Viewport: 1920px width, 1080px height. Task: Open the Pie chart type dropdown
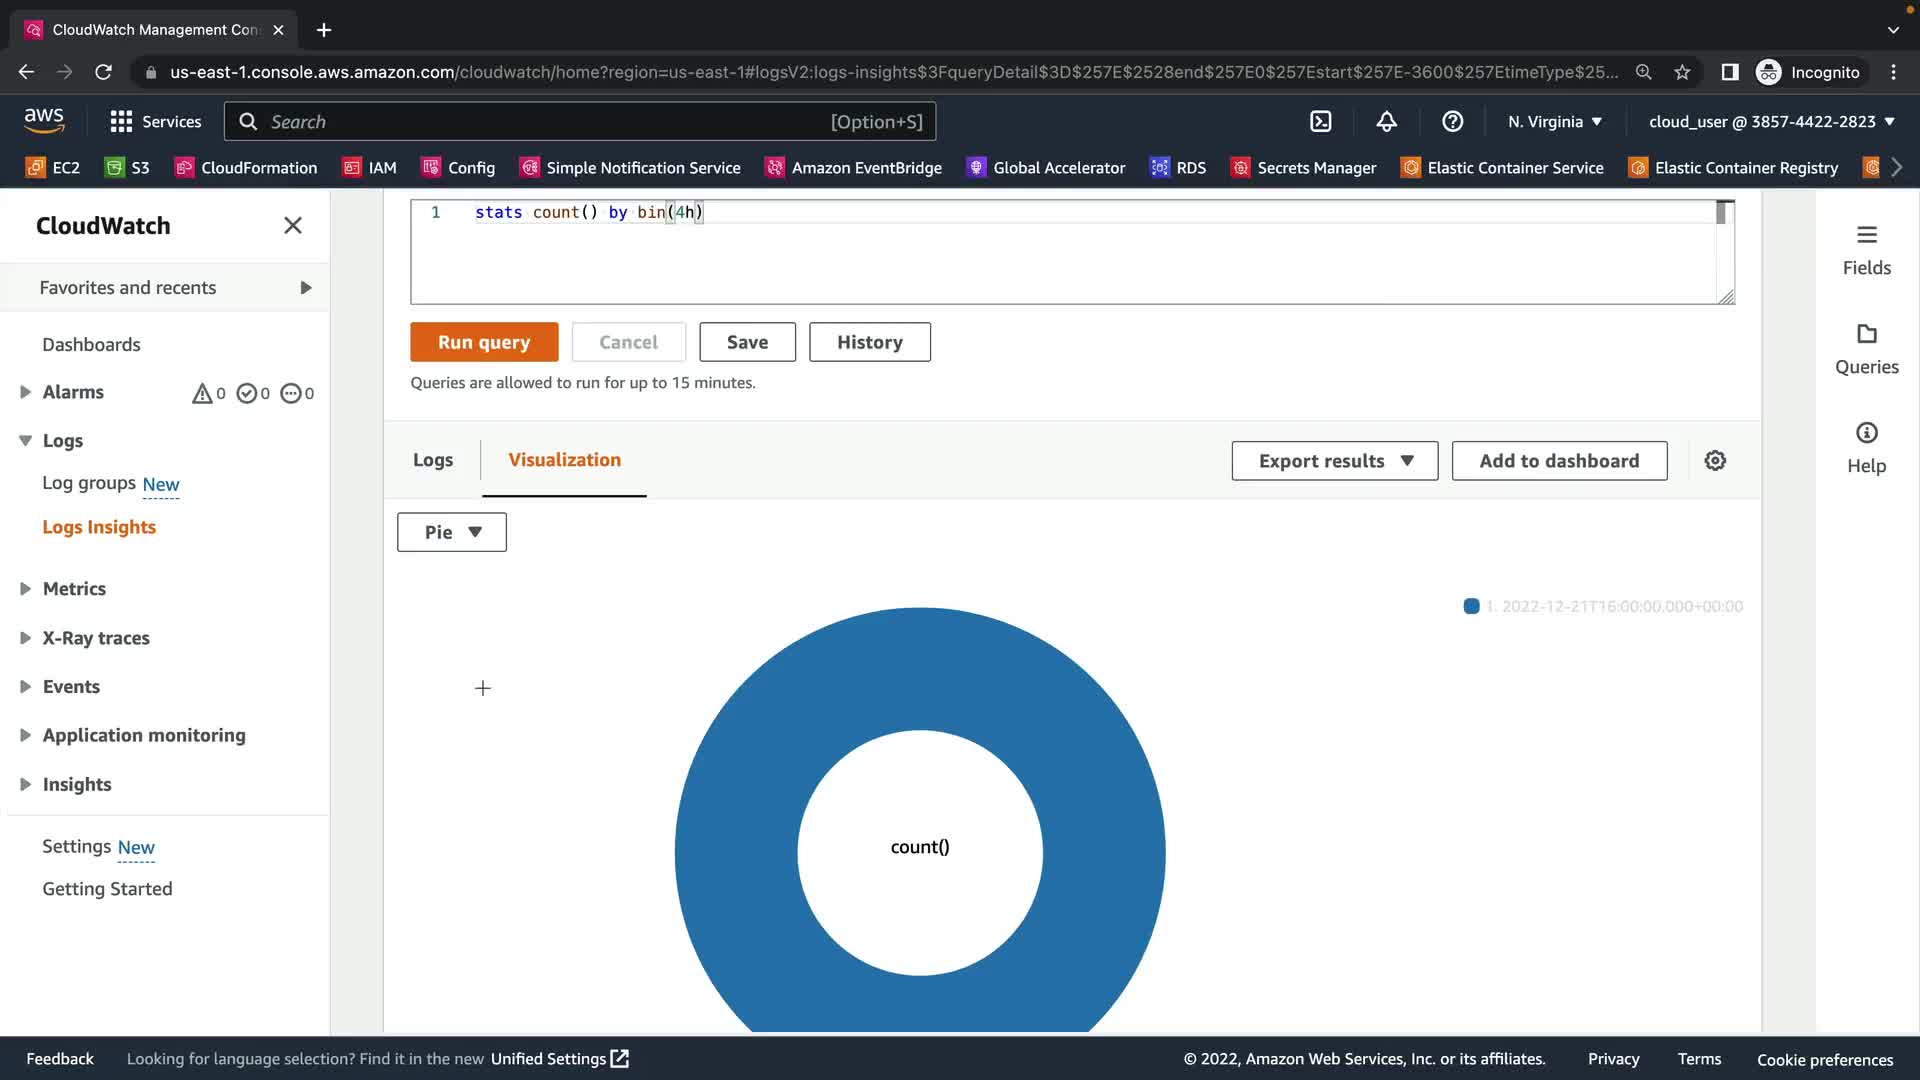(x=452, y=532)
